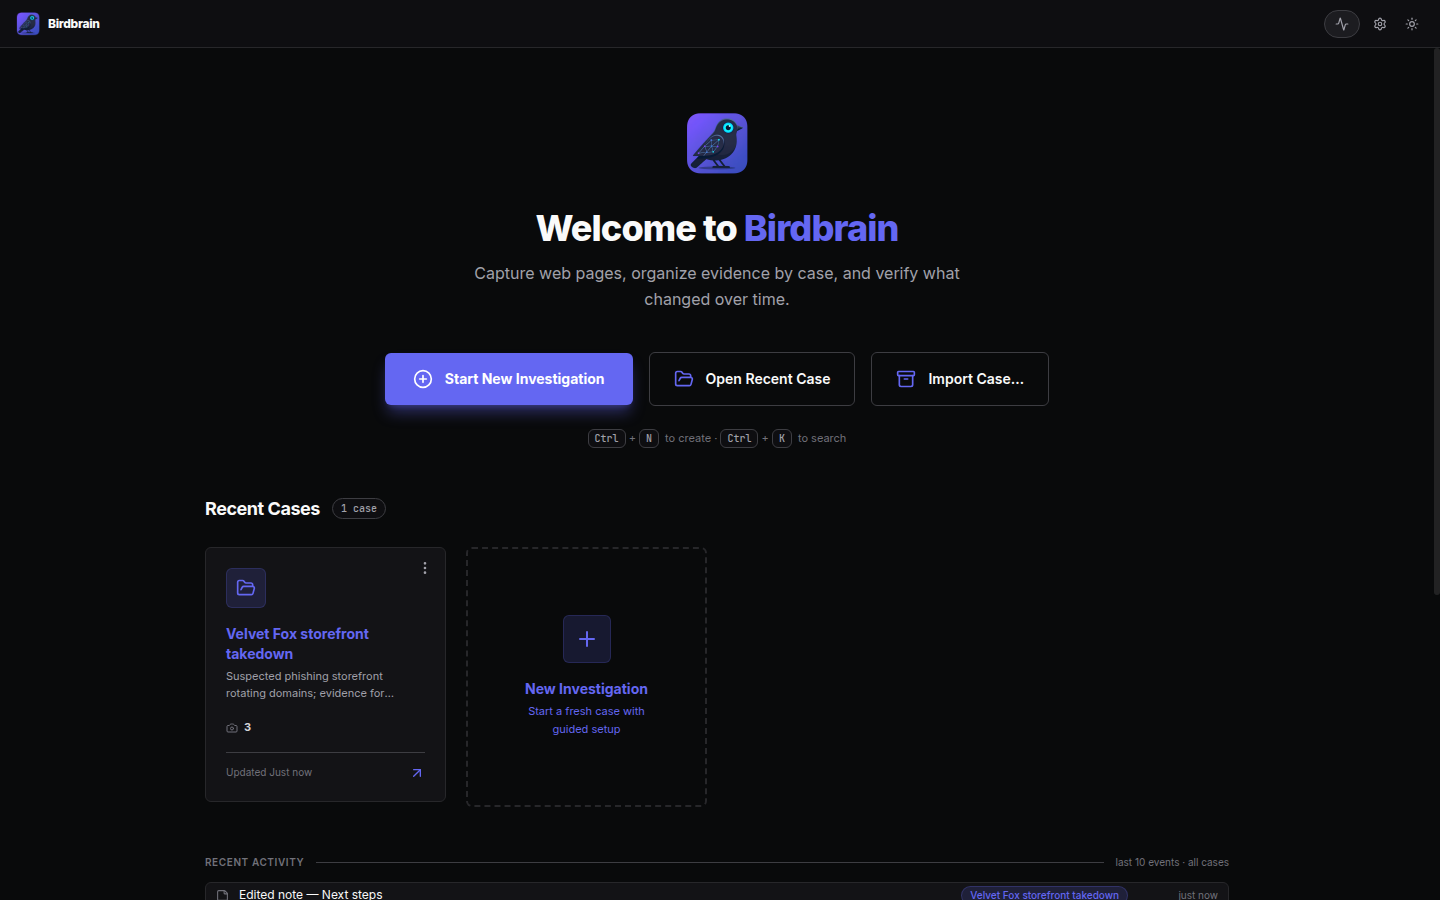Image resolution: width=1440 pixels, height=900 pixels.
Task: Open settings gear in the header
Action: [1380, 24]
